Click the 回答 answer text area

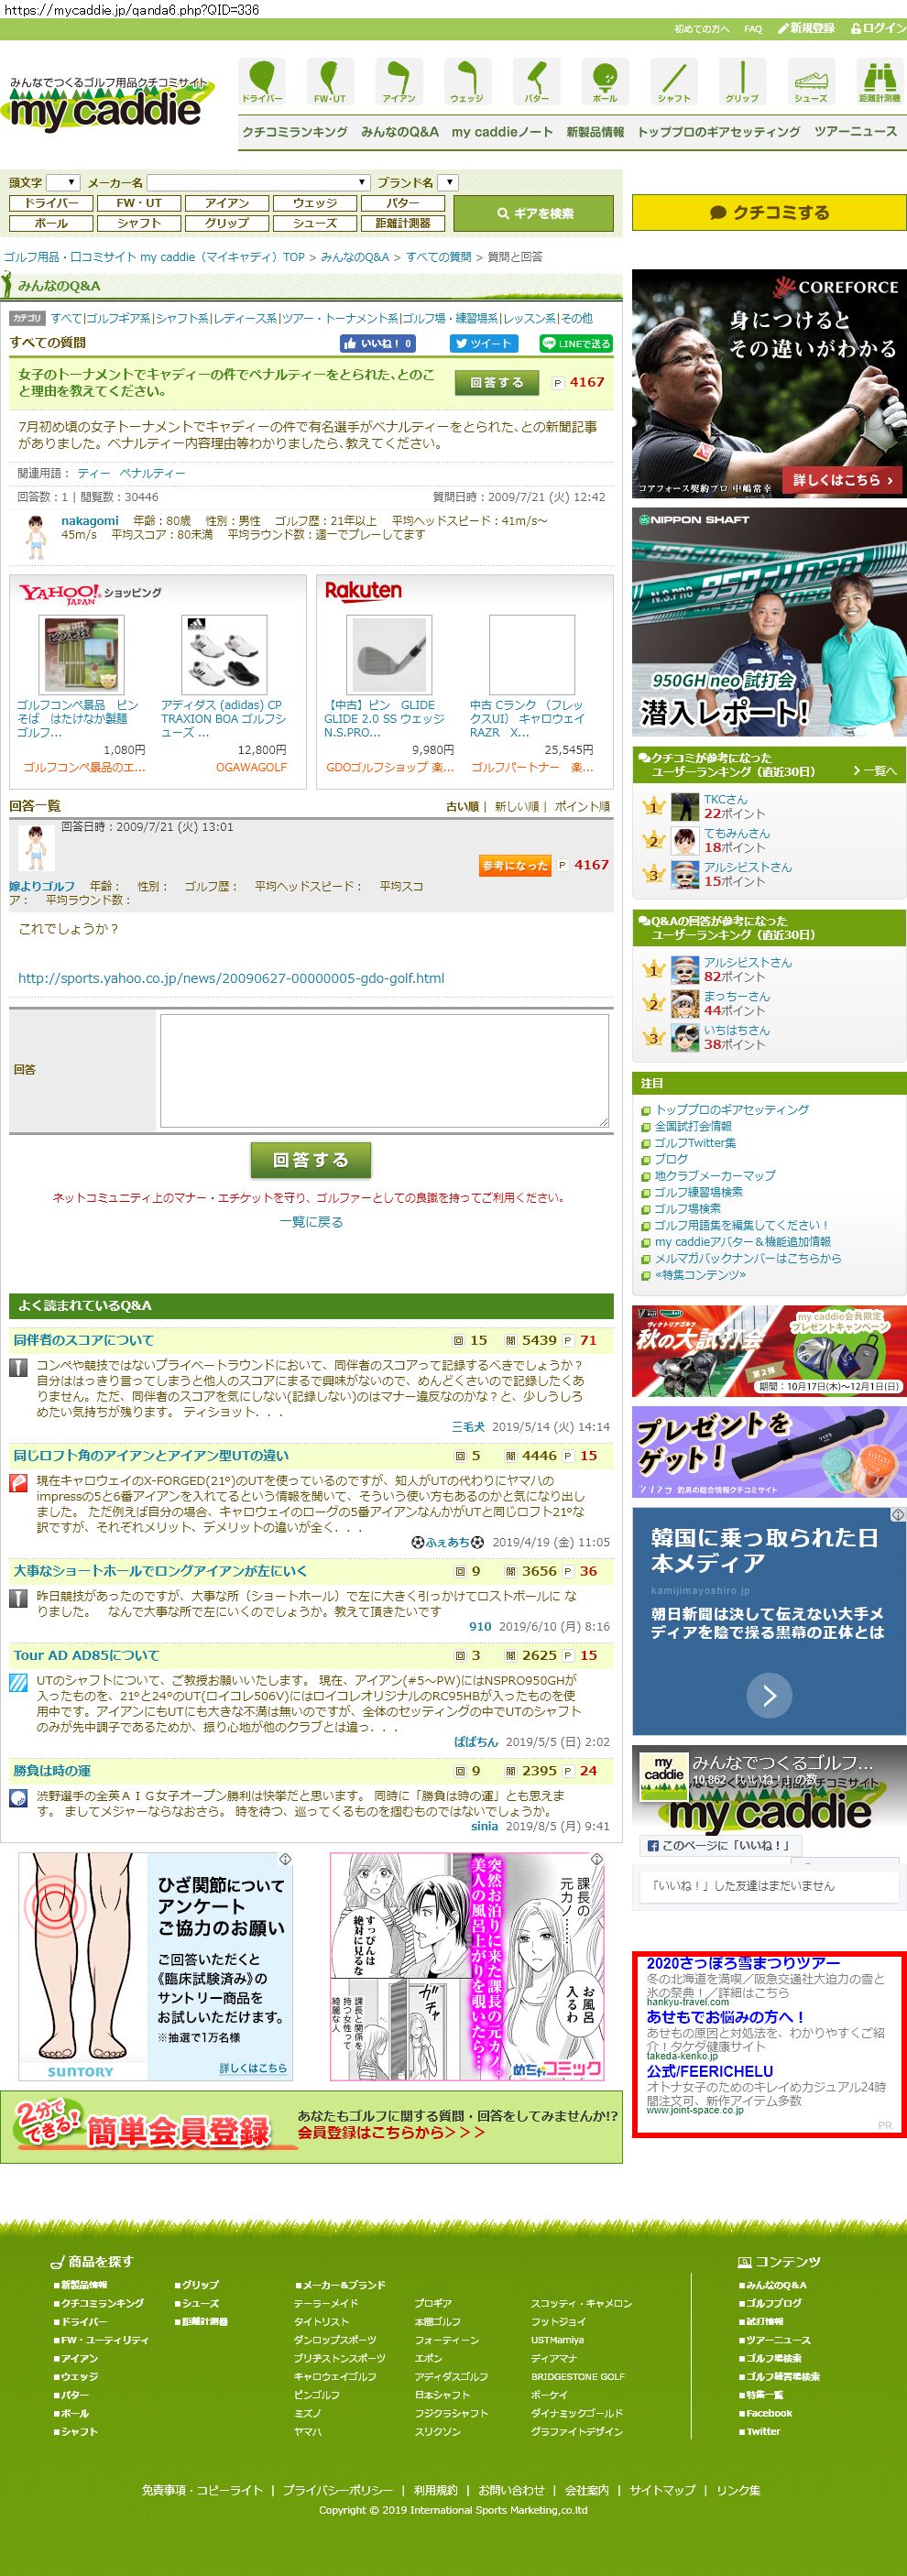(x=385, y=1070)
